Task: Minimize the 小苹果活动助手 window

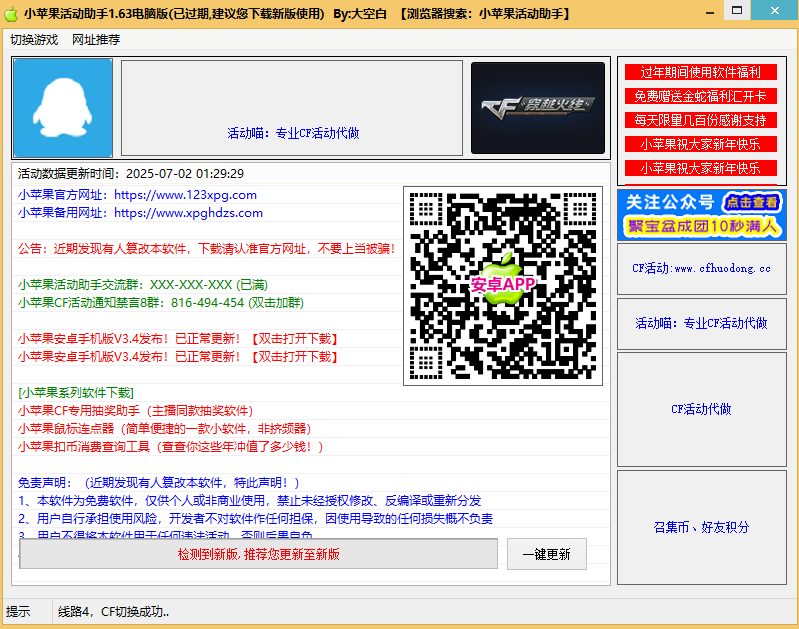Action: pos(710,10)
